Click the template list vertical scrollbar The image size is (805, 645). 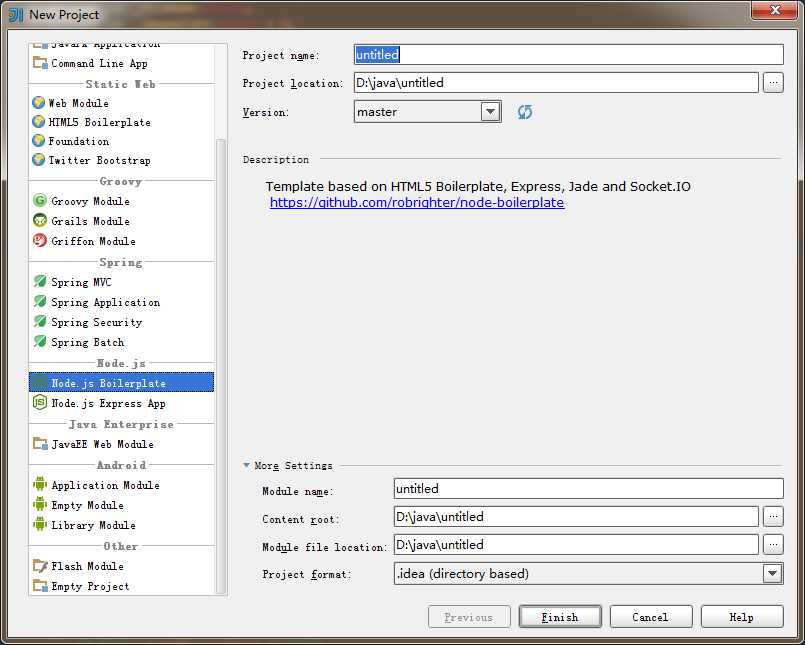[x=221, y=365]
